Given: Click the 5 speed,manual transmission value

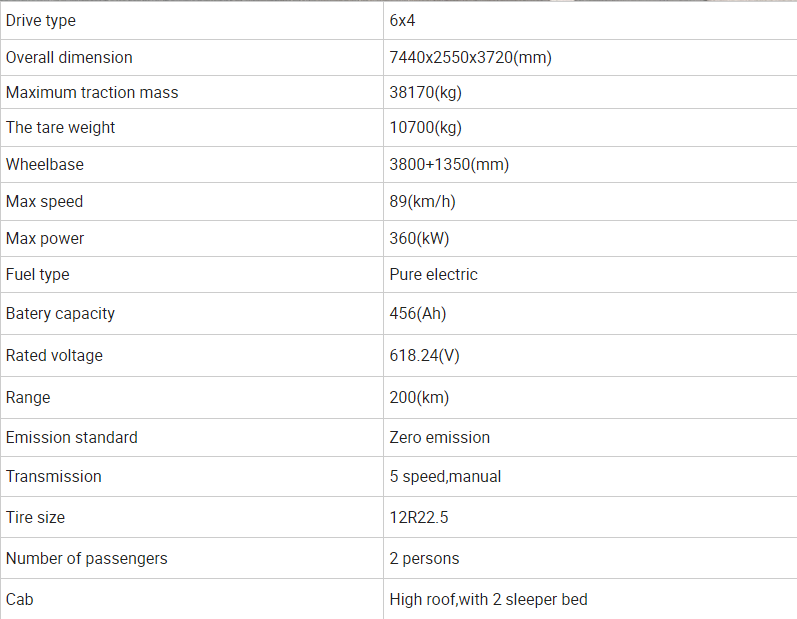Looking at the screenshot, I should coord(445,477).
